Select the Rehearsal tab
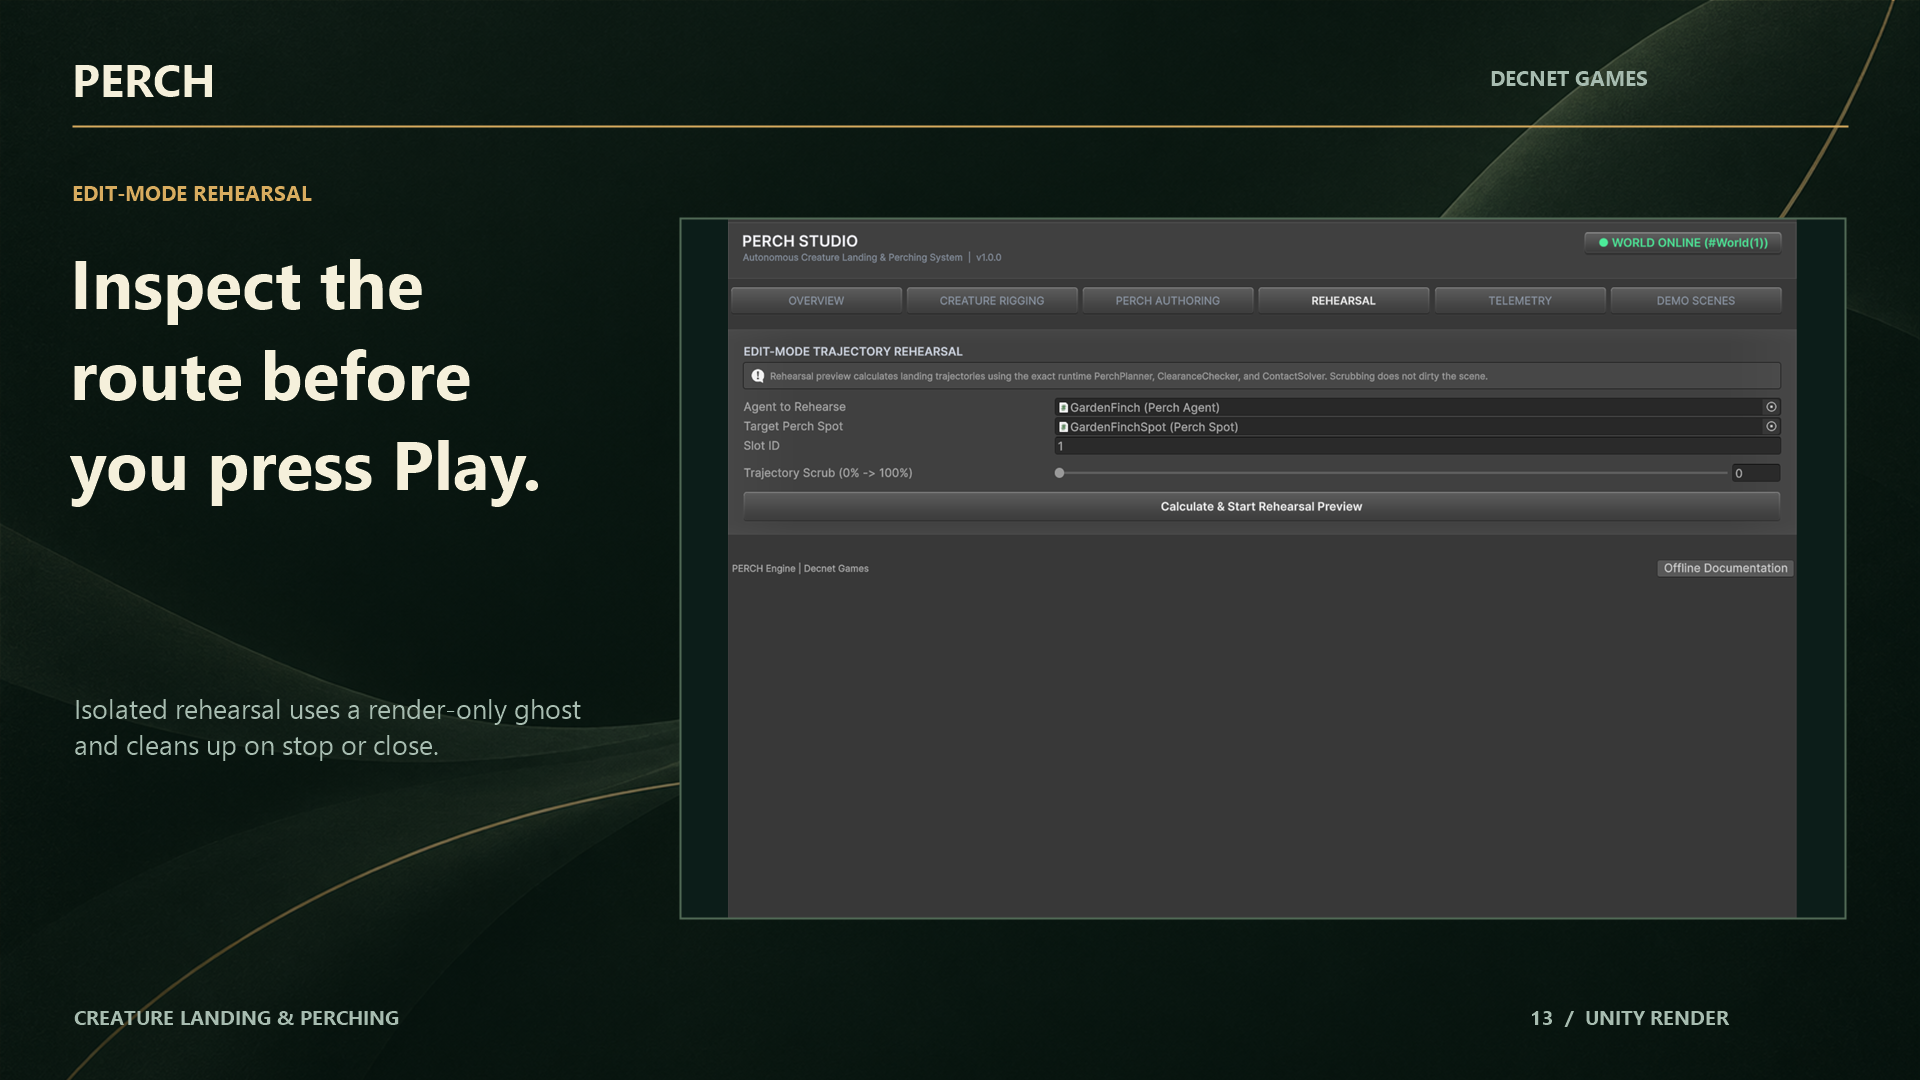Screen dimensions: 1920x1080 tap(1343, 301)
